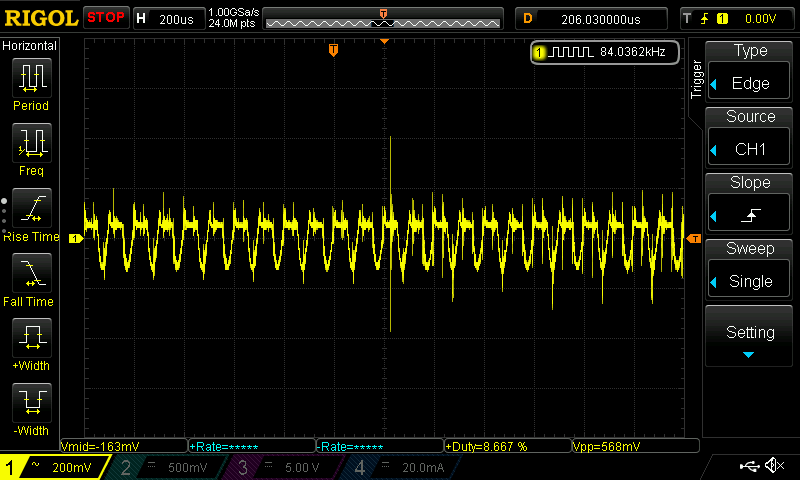Image resolution: width=800 pixels, height=480 pixels.
Task: Click the channel 1 ground level marker
Action: pyautogui.click(x=76, y=238)
